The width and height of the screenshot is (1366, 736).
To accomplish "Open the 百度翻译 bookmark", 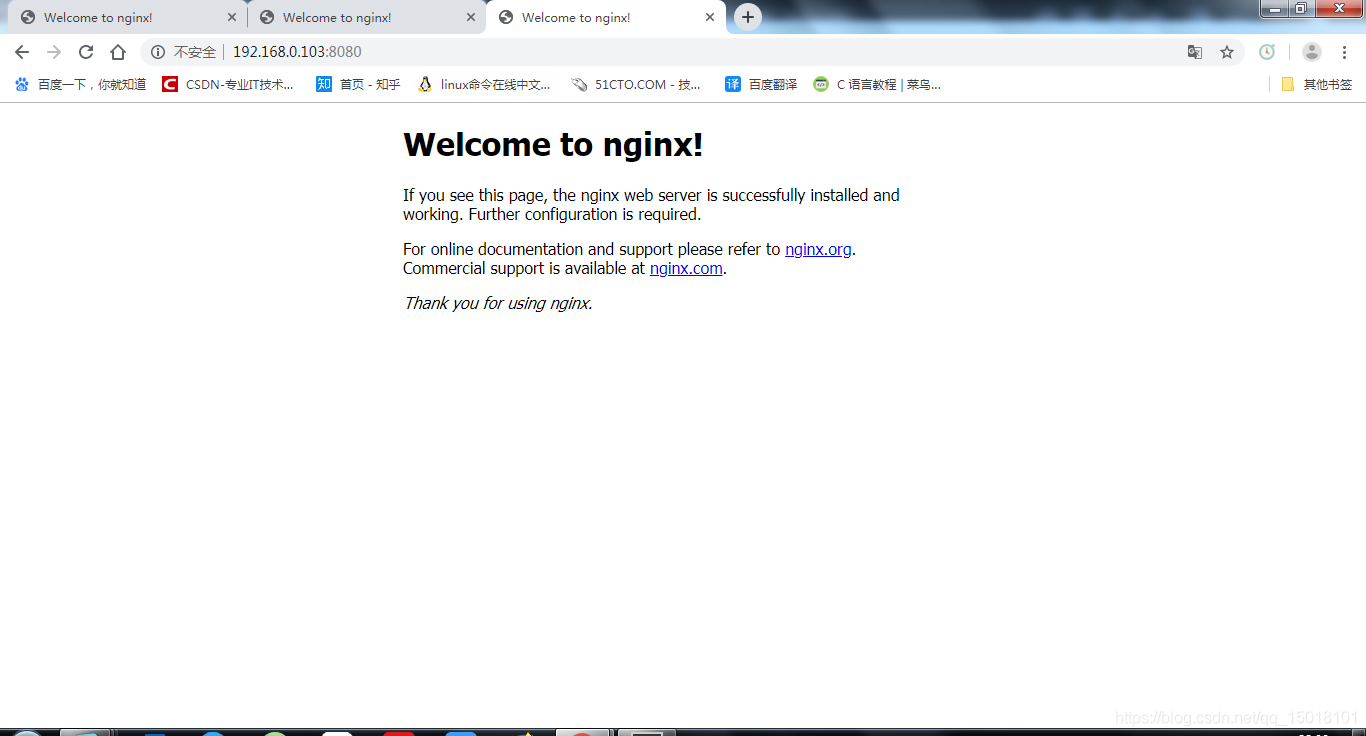I will point(762,85).
